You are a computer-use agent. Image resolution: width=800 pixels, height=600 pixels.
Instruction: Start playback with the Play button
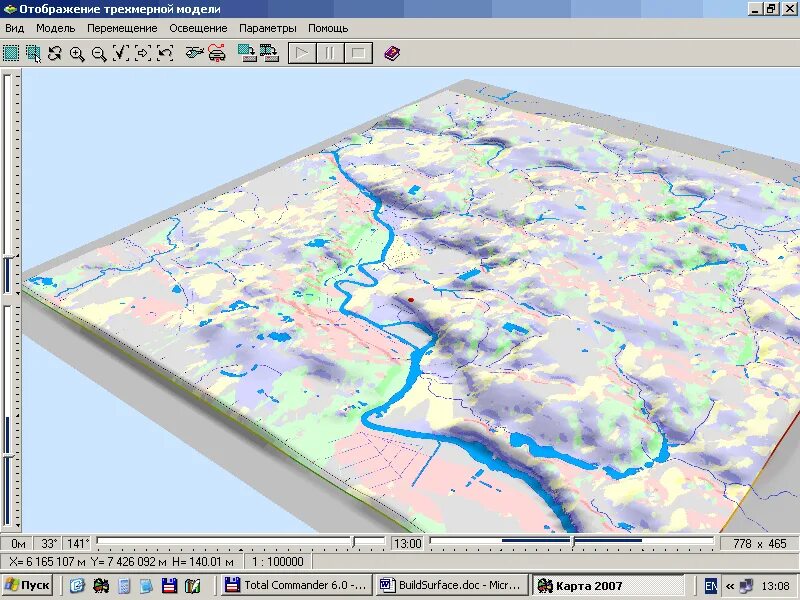point(302,53)
